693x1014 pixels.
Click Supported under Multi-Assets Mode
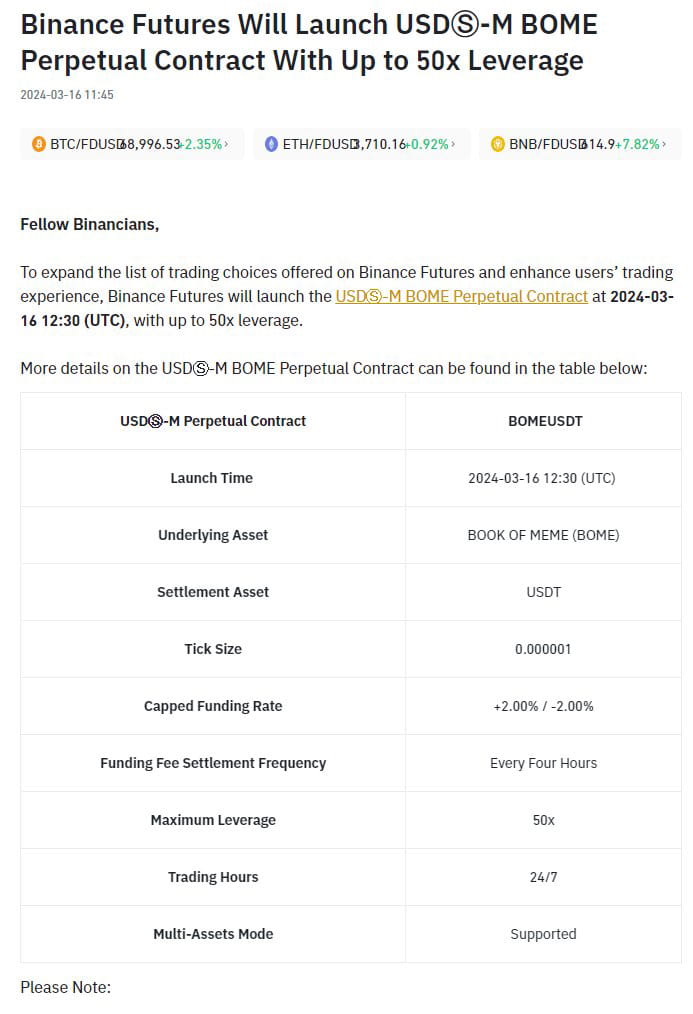click(544, 934)
